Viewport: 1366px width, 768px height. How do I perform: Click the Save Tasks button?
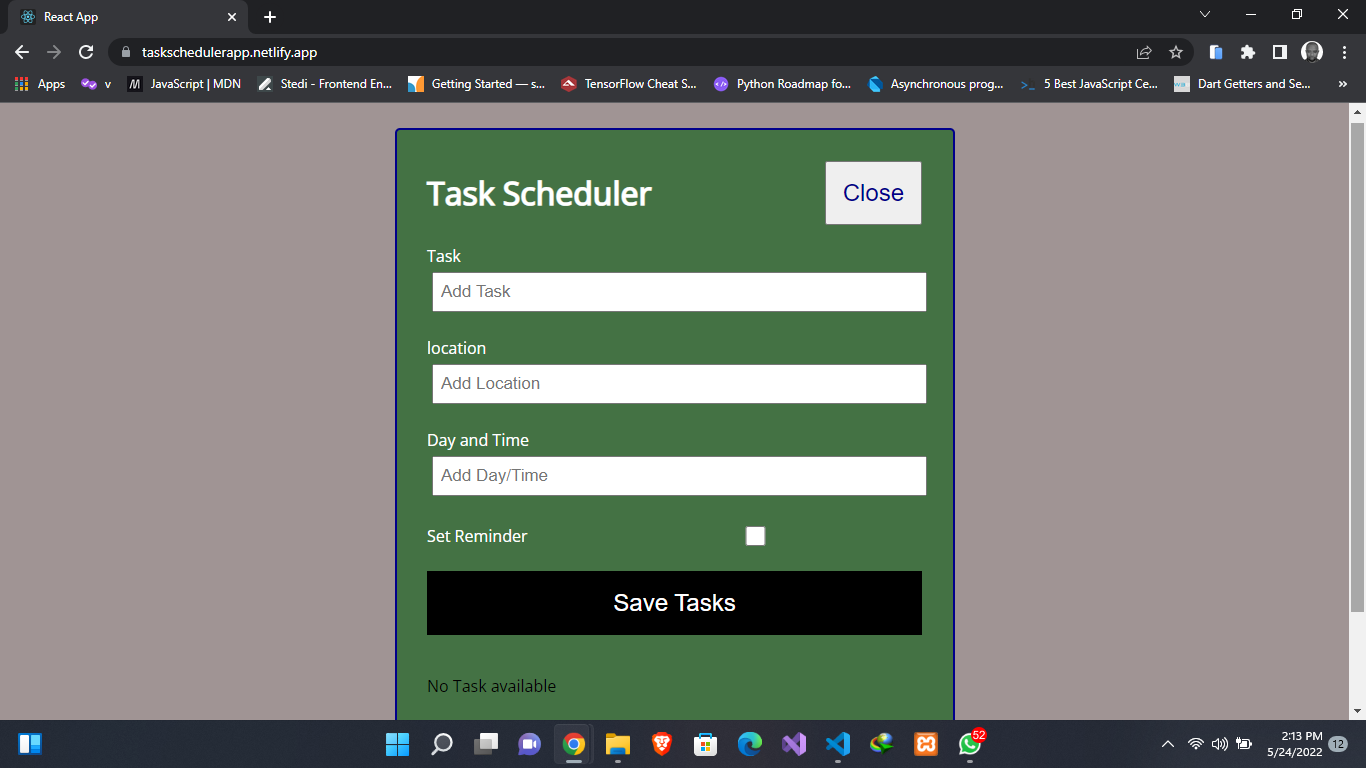tap(674, 603)
